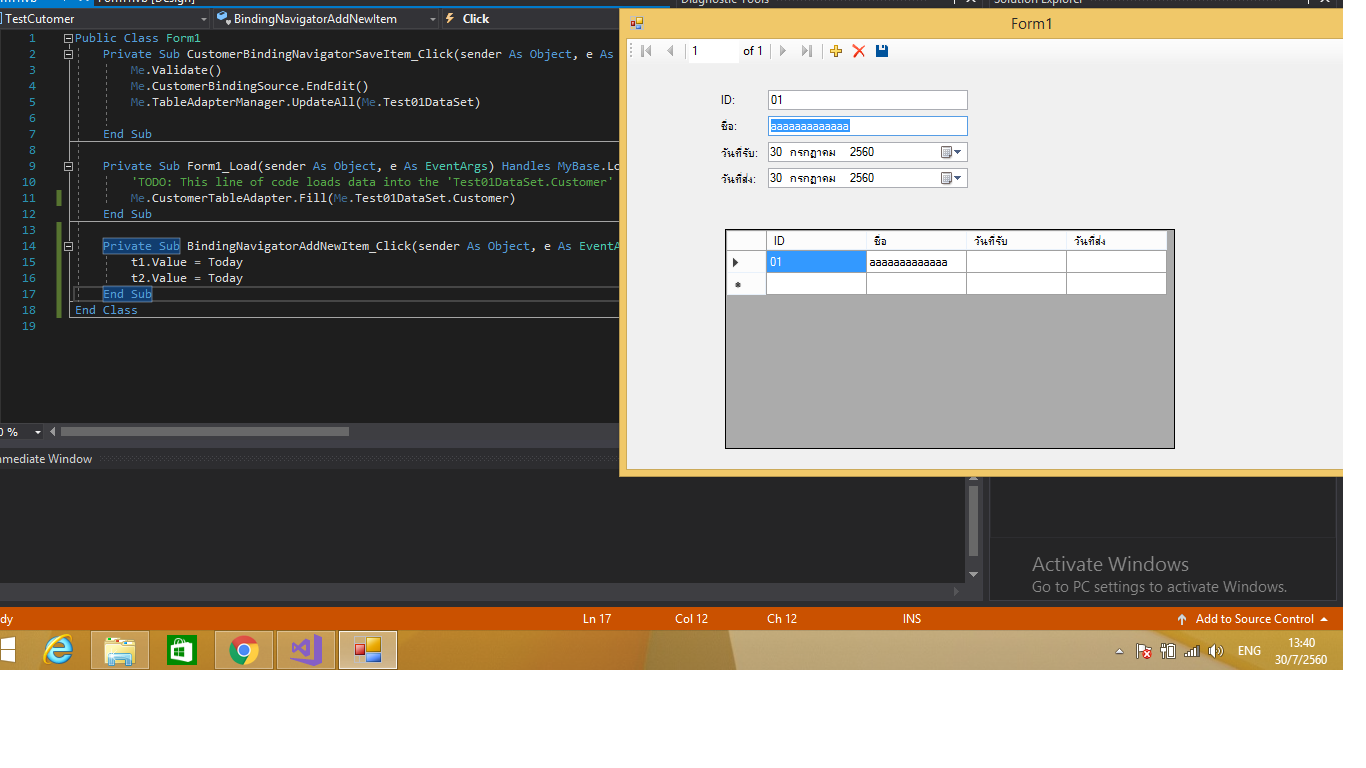
Task: Open network signal tray icon
Action: click(1192, 651)
